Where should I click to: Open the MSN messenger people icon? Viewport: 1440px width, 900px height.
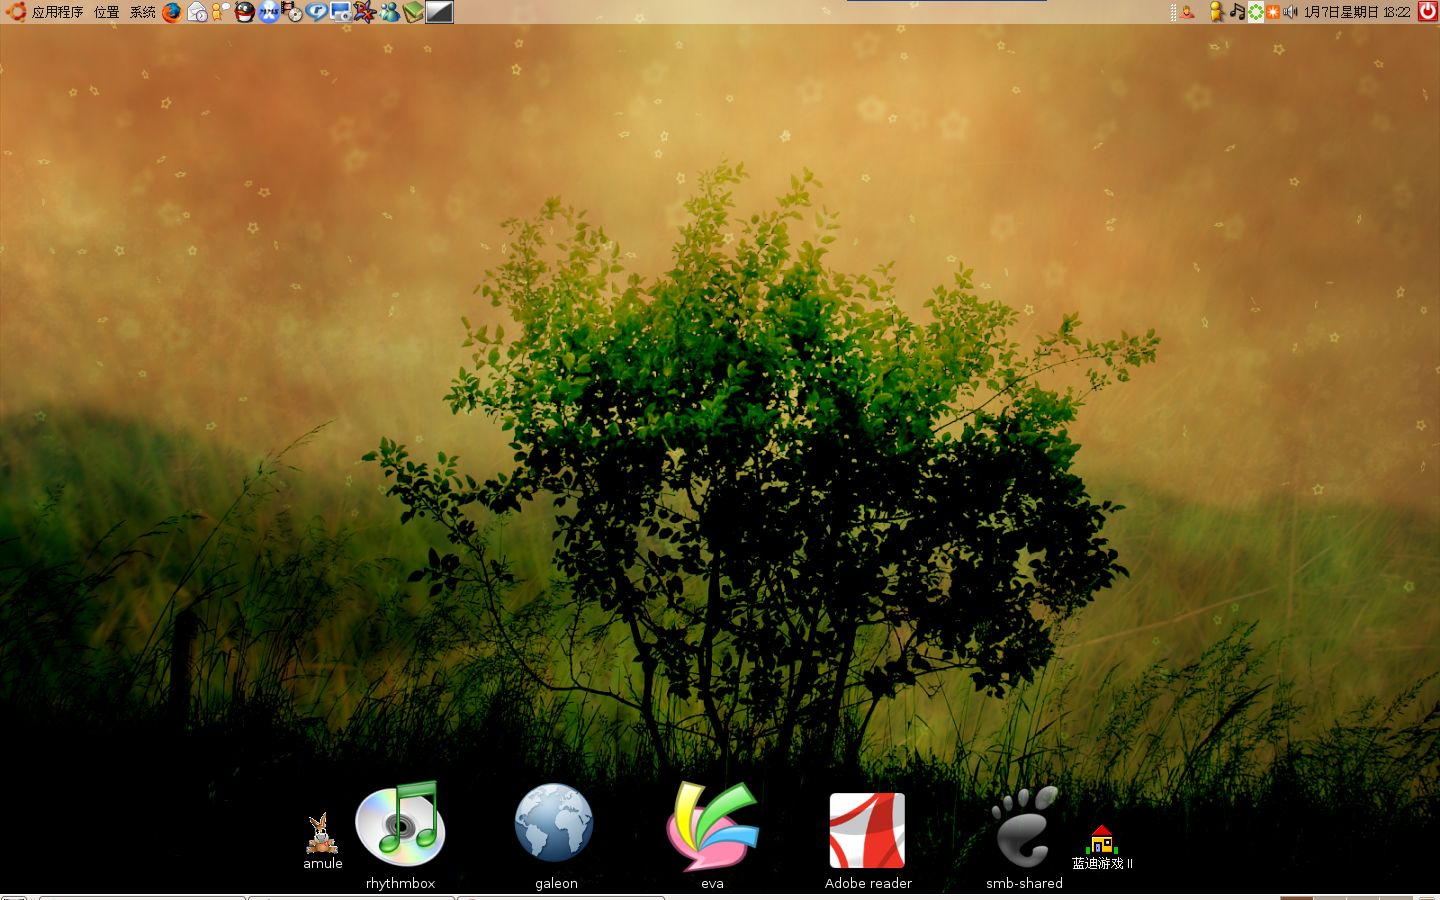tap(389, 12)
